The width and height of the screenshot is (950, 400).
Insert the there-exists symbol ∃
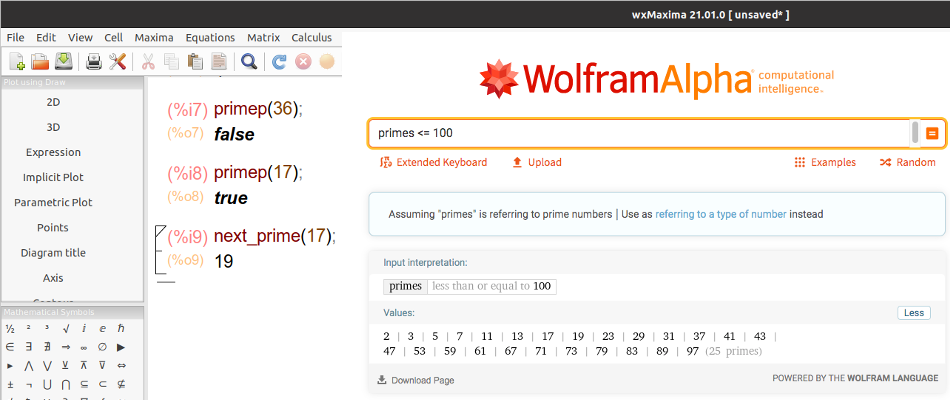(28, 347)
